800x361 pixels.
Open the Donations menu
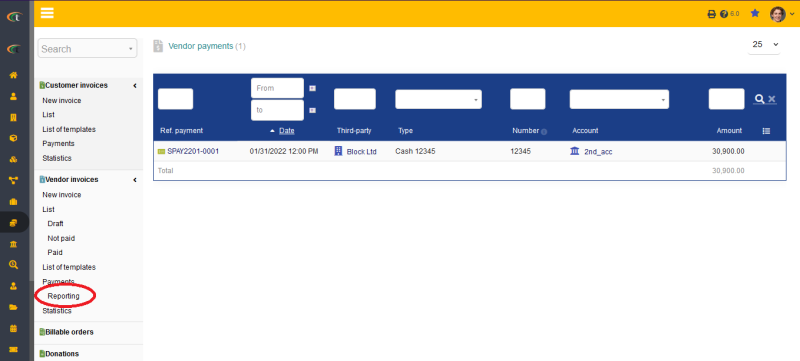point(62,354)
